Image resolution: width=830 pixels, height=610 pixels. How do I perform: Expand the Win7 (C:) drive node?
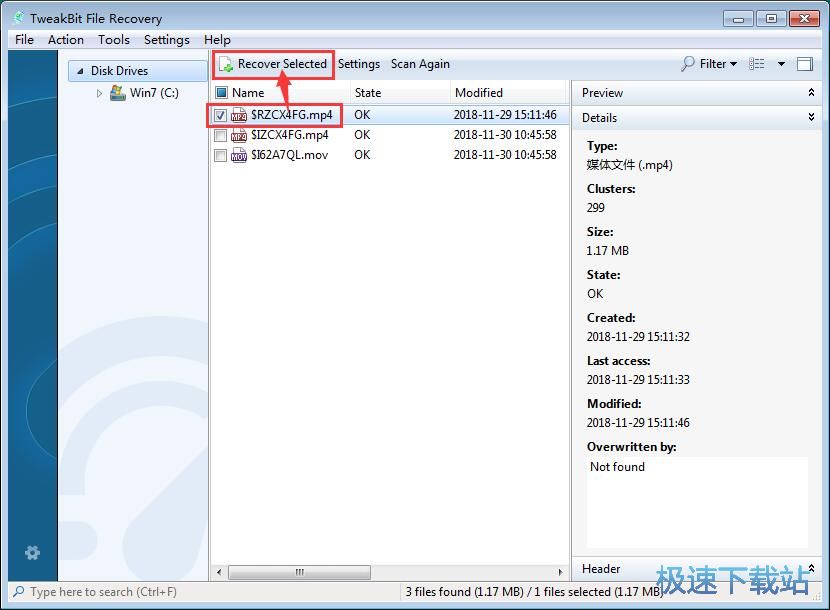[99, 93]
